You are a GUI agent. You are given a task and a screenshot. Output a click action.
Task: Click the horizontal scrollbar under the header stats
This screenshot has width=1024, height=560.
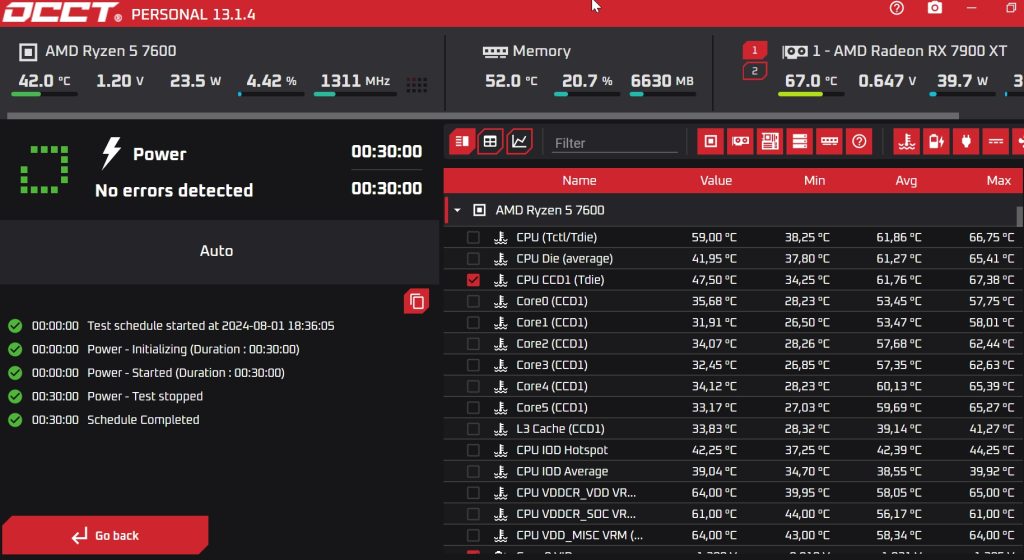tap(483, 116)
